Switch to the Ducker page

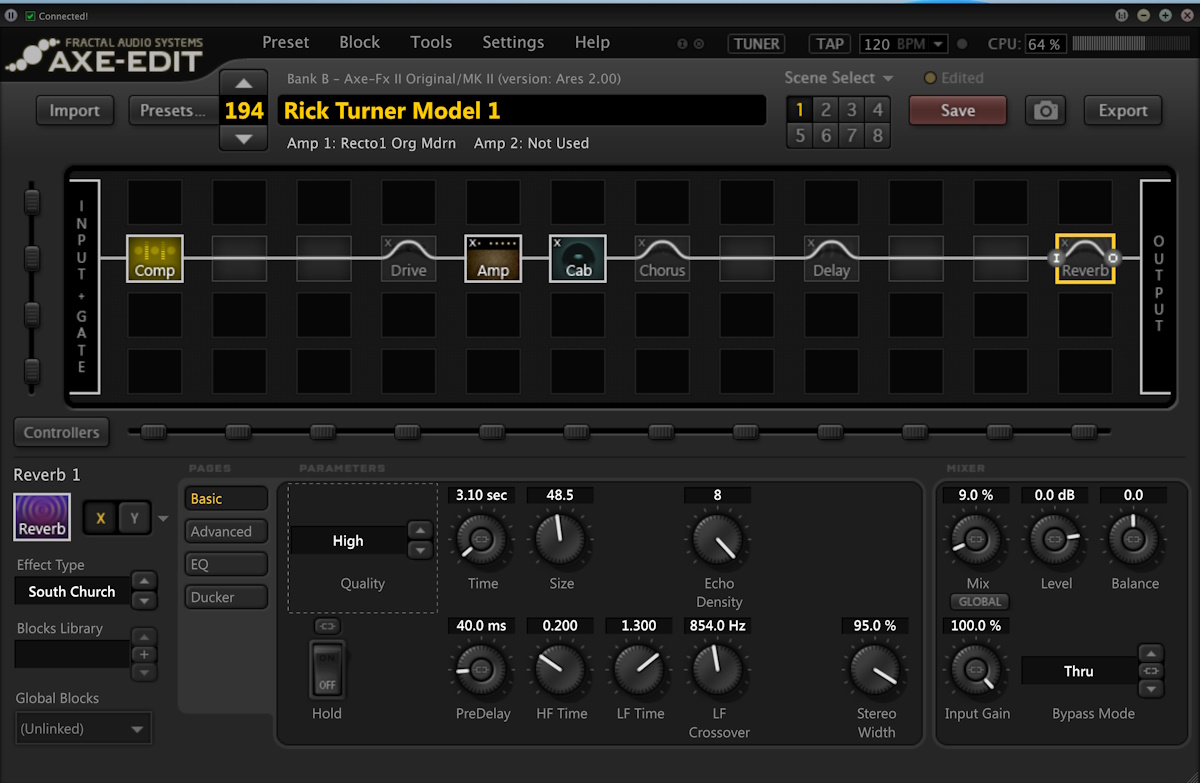pos(226,598)
